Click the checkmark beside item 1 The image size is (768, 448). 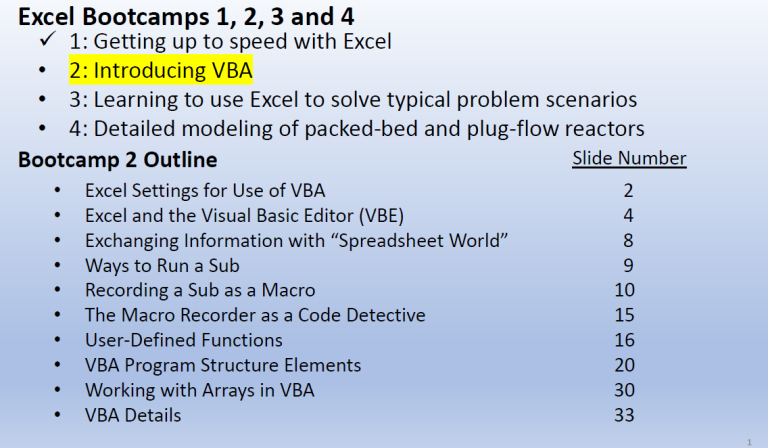(46, 40)
